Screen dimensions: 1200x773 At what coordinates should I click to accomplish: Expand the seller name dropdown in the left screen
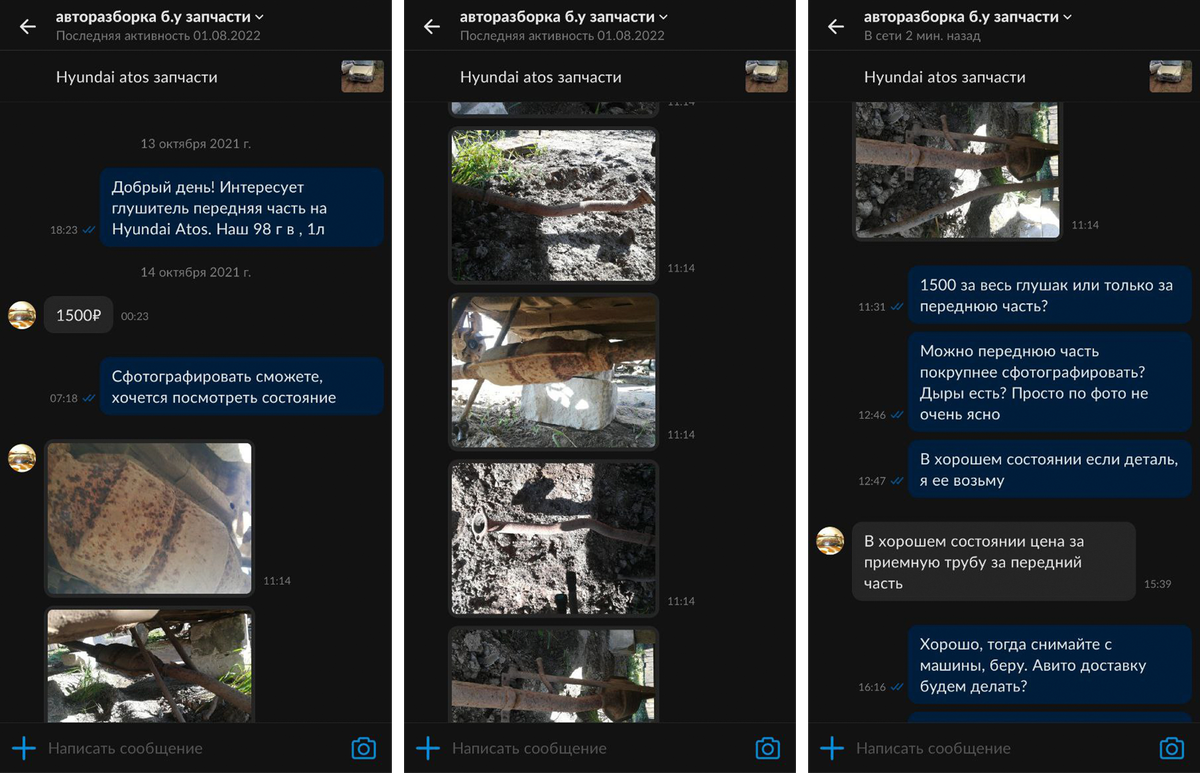pyautogui.click(x=259, y=17)
